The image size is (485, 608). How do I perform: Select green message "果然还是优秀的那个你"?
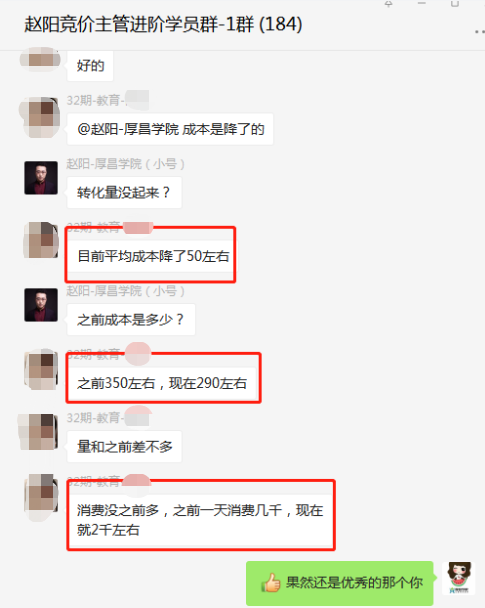pyautogui.click(x=340, y=583)
